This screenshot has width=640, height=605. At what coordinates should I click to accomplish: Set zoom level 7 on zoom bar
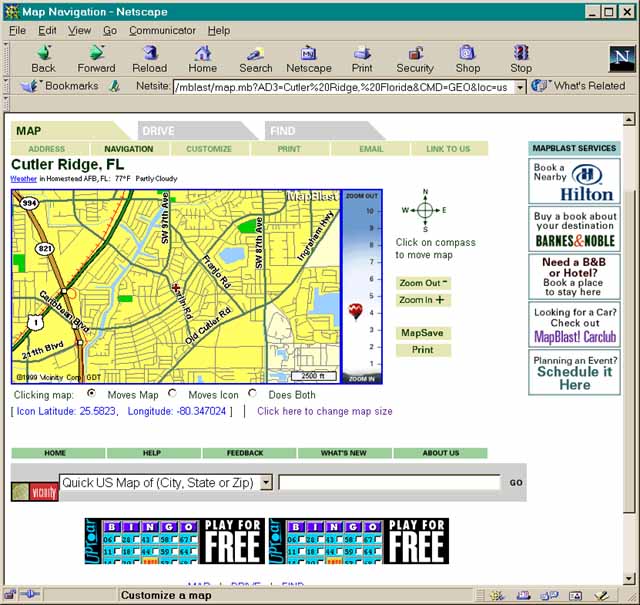[x=371, y=262]
